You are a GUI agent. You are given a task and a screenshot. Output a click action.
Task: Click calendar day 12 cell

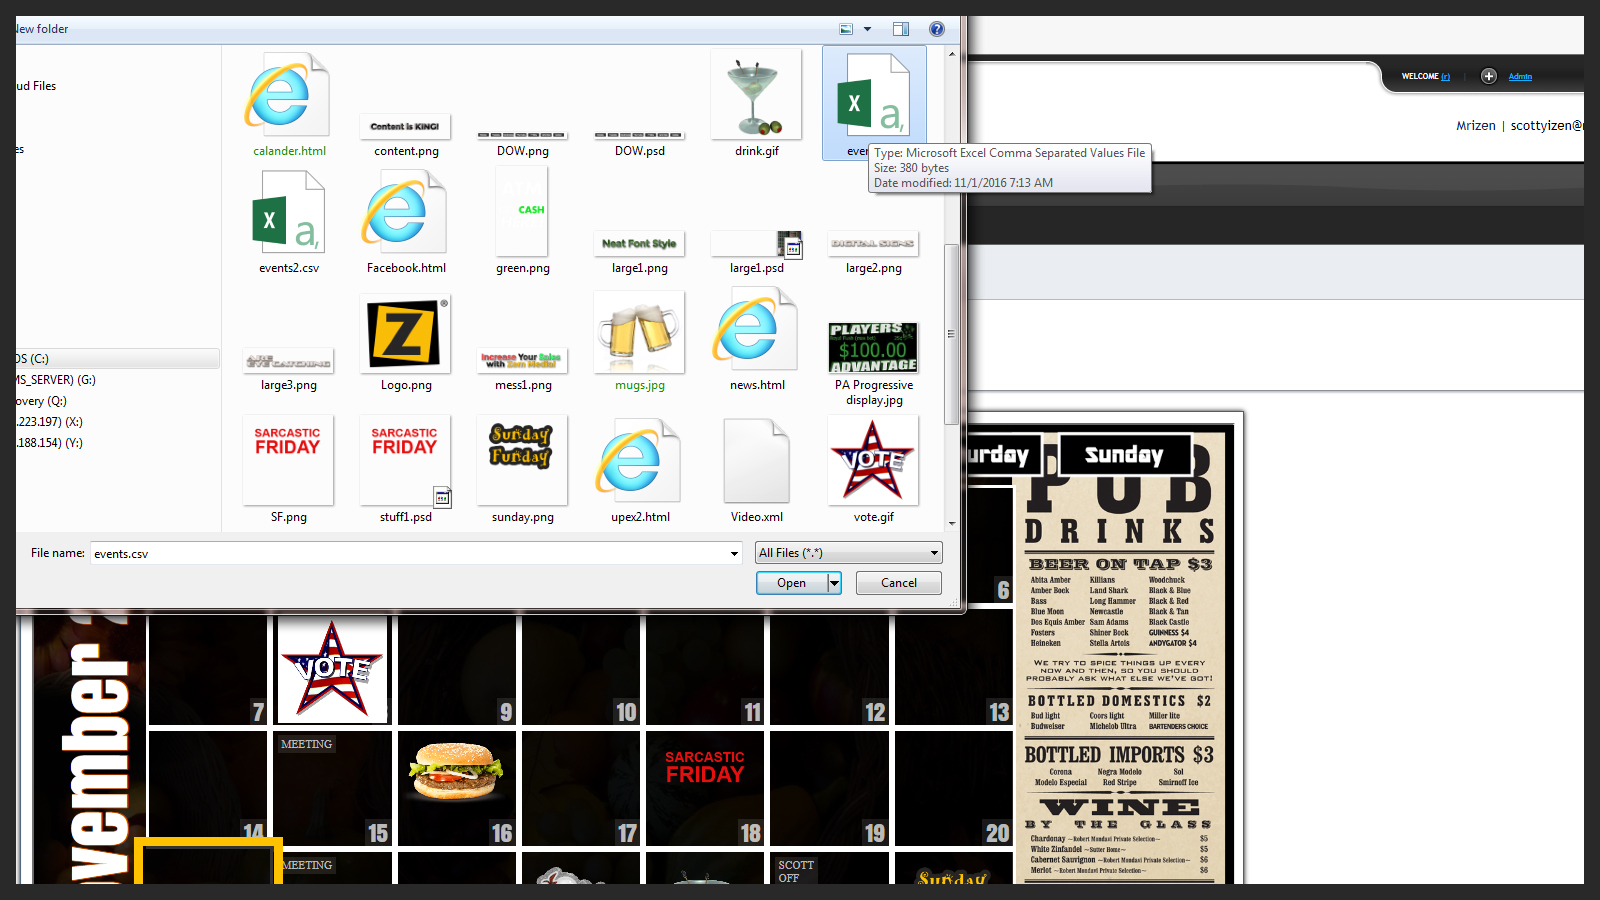tap(829, 670)
